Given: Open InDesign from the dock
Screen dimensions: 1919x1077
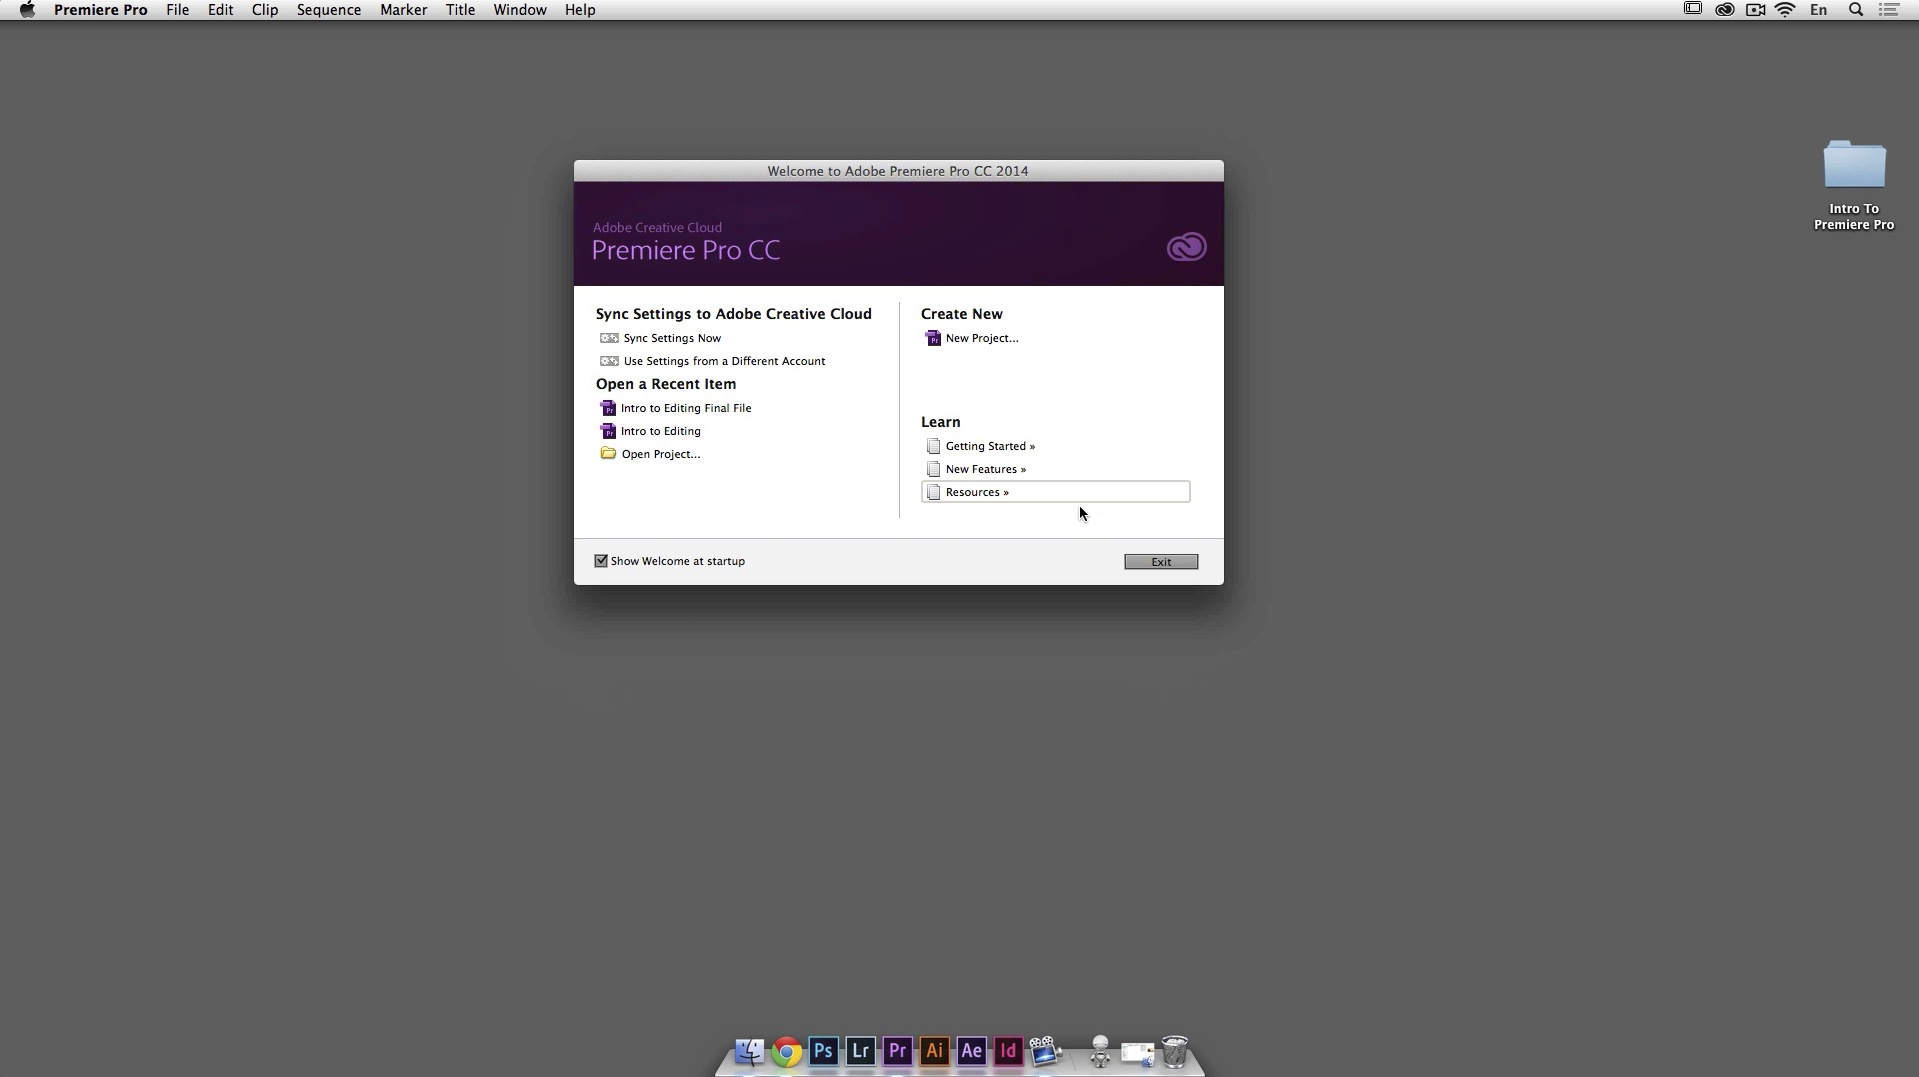Looking at the screenshot, I should pos(1008,1051).
